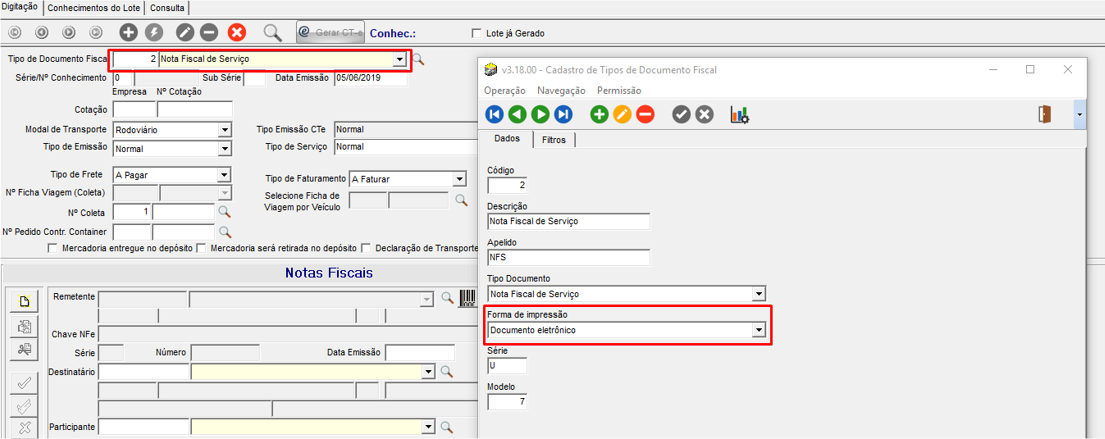Open Tipo de Documento Fiscal dropdown

click(x=400, y=59)
